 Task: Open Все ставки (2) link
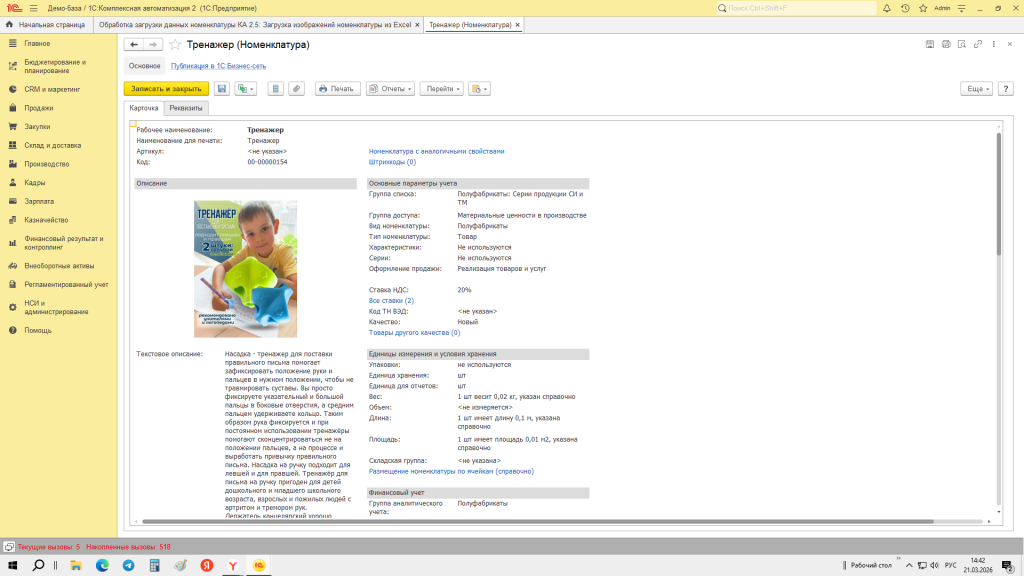pyautogui.click(x=391, y=301)
